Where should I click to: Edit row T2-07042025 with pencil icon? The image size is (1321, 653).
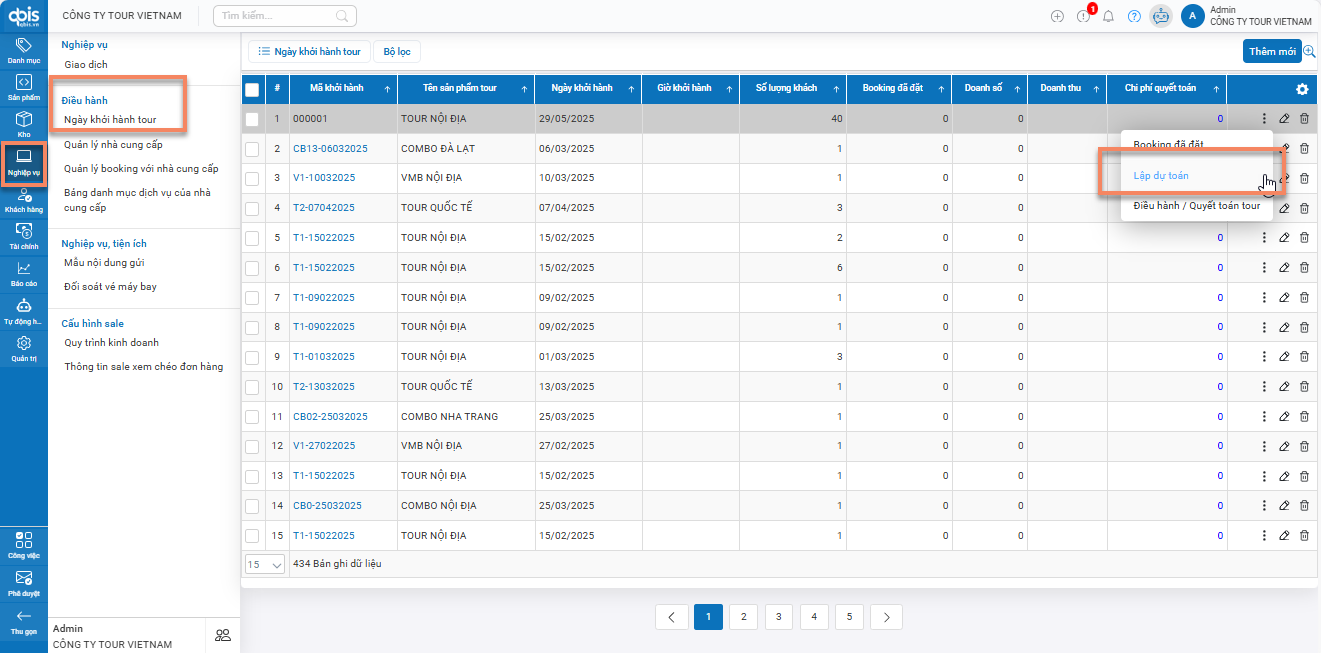click(x=1285, y=208)
